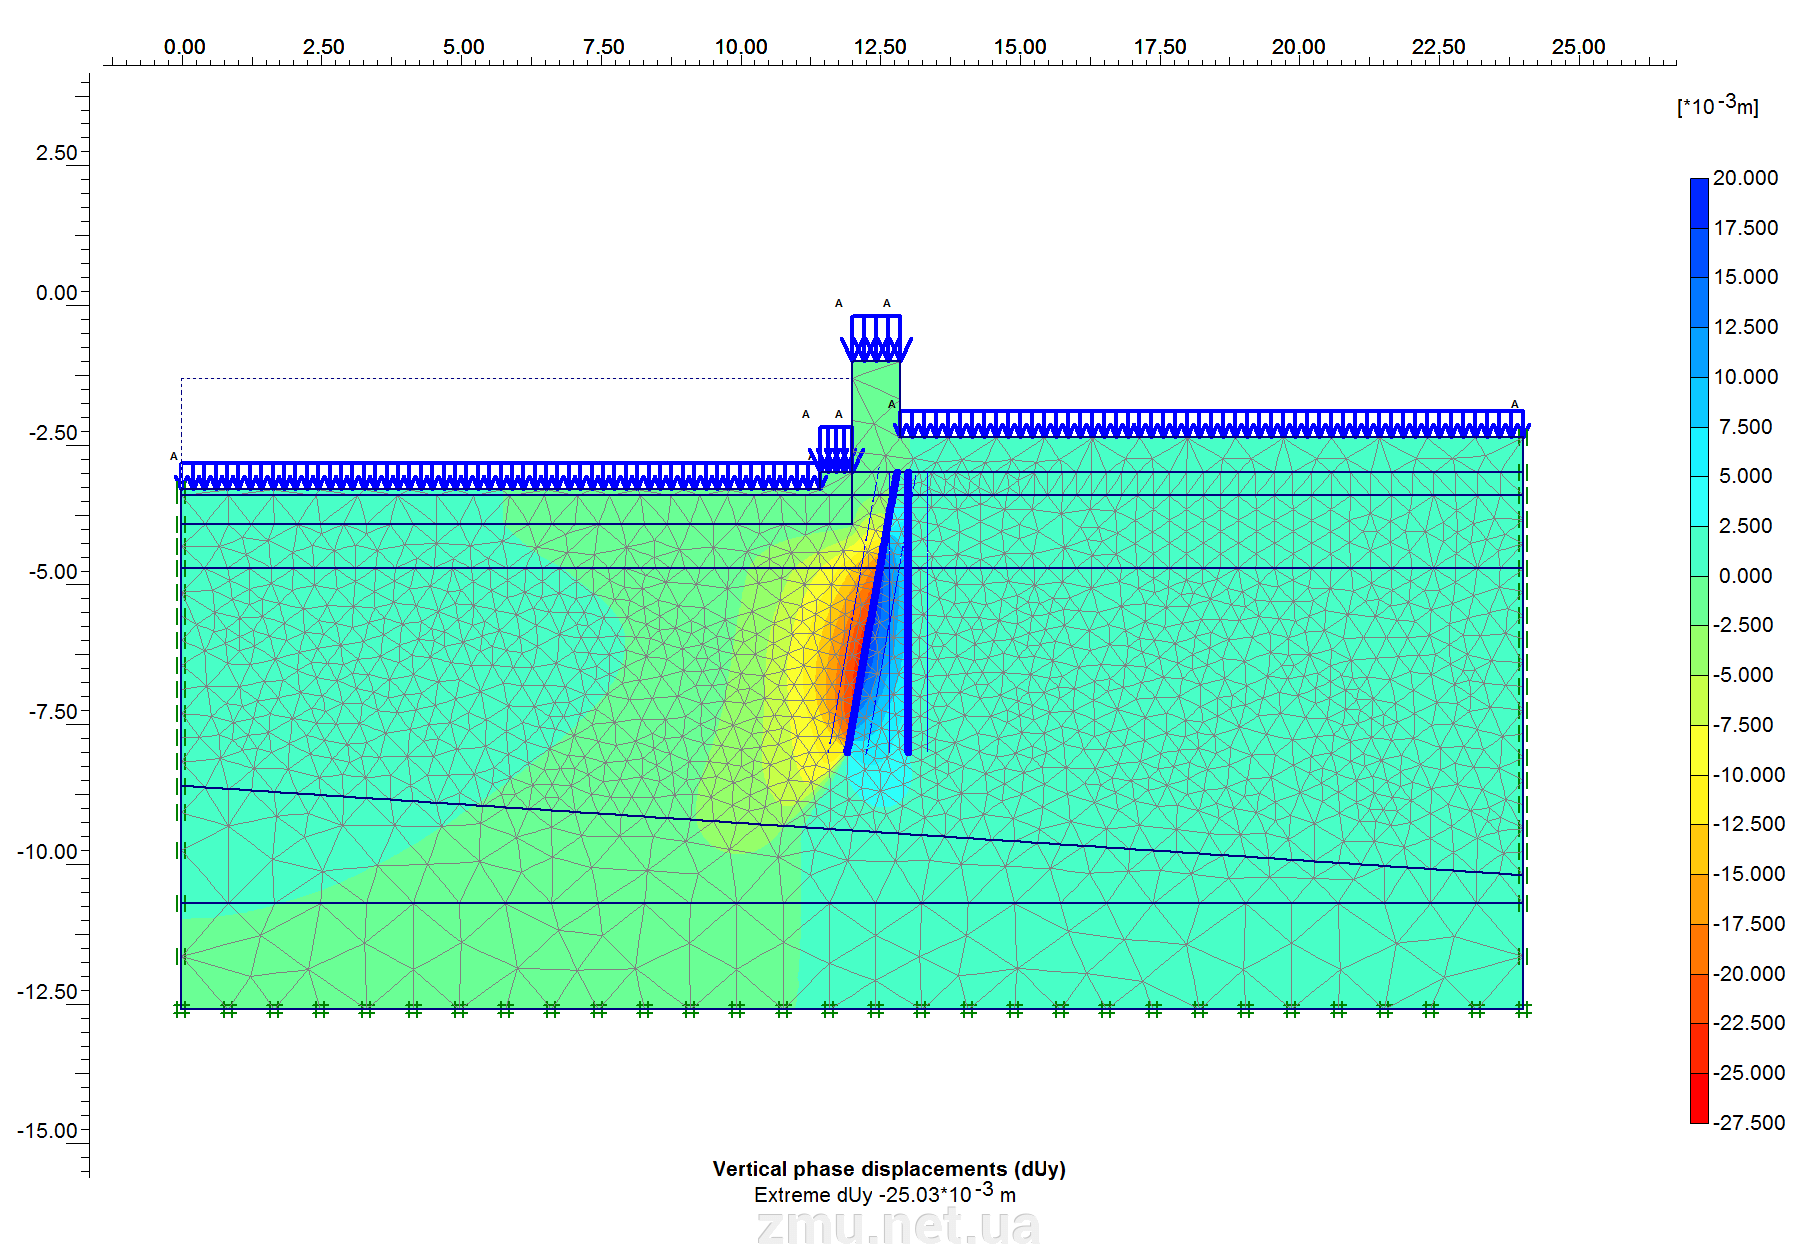Select the -12.500 legend value

point(1748,824)
